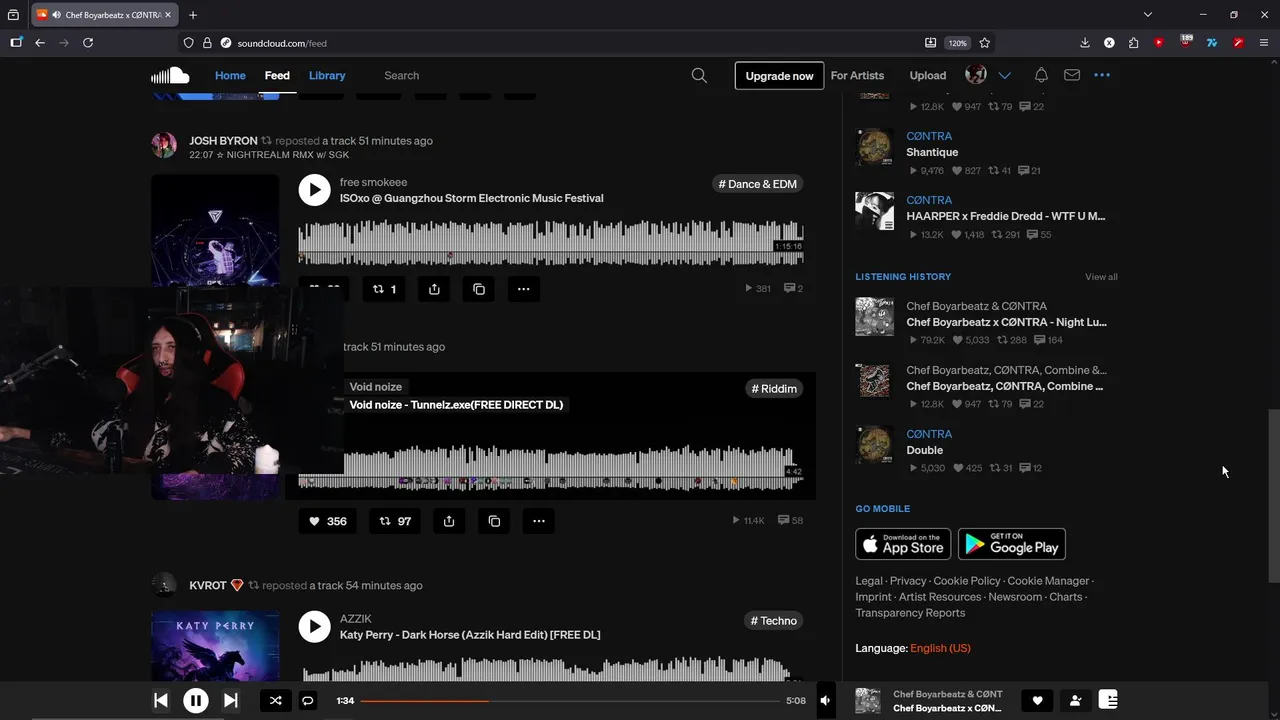Open For Artists page

(857, 75)
